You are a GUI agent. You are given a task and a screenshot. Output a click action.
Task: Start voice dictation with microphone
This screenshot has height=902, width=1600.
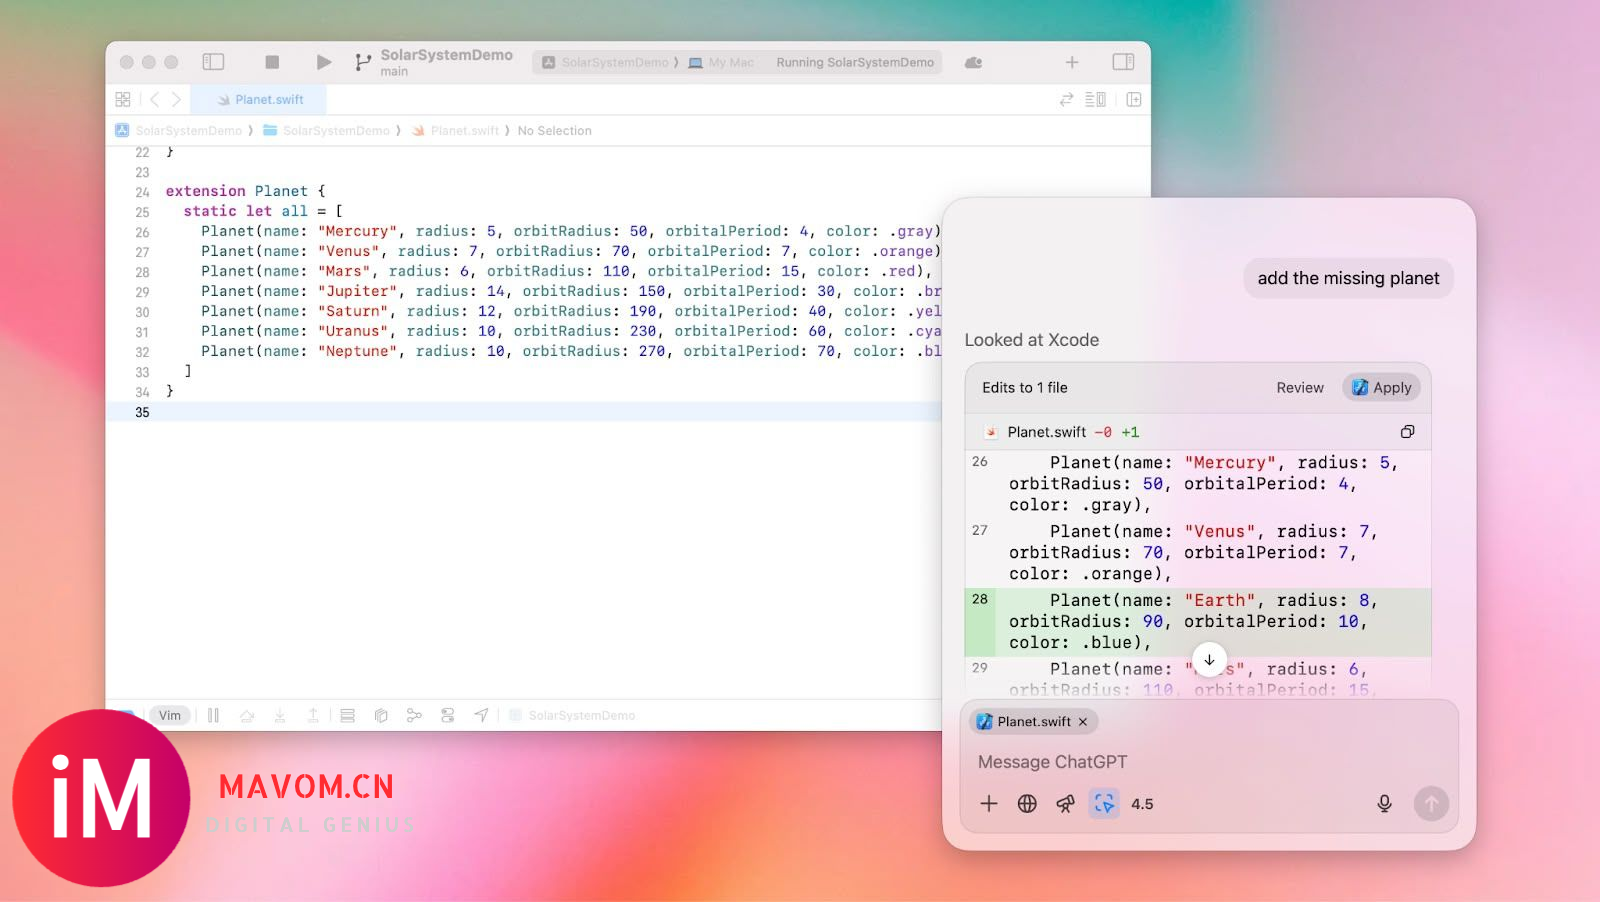1384,804
